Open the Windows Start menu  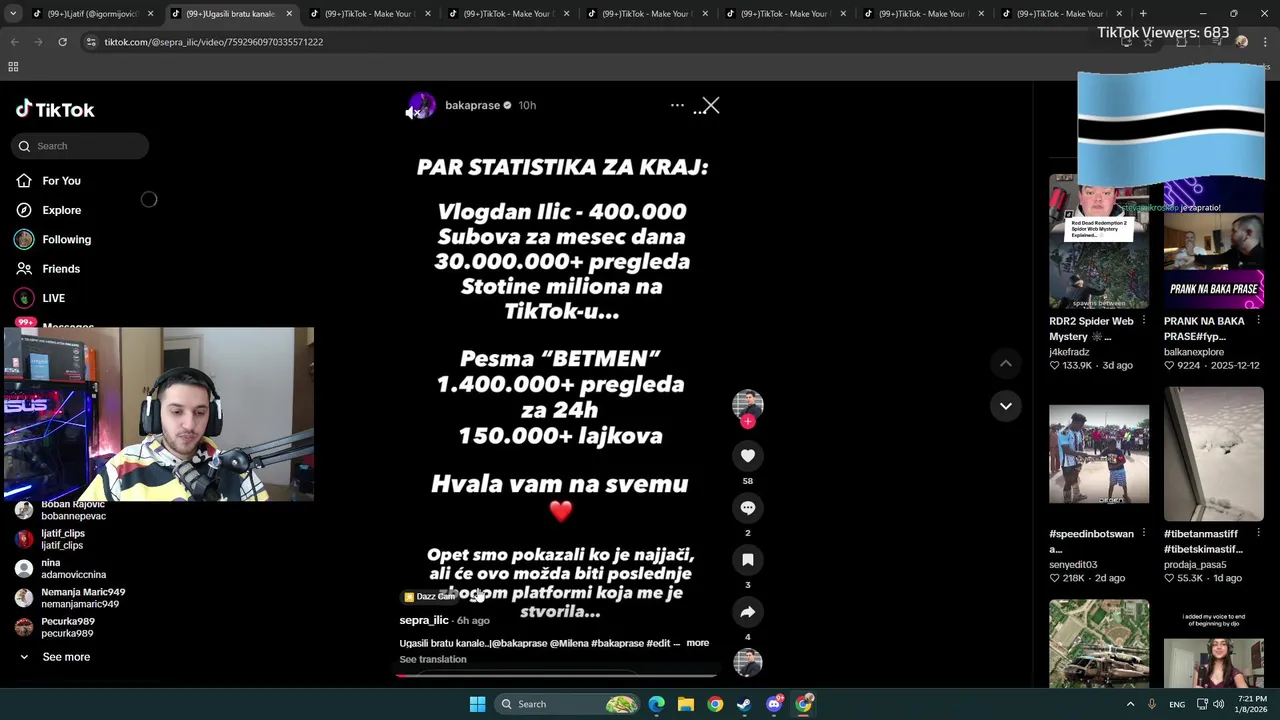(x=477, y=704)
